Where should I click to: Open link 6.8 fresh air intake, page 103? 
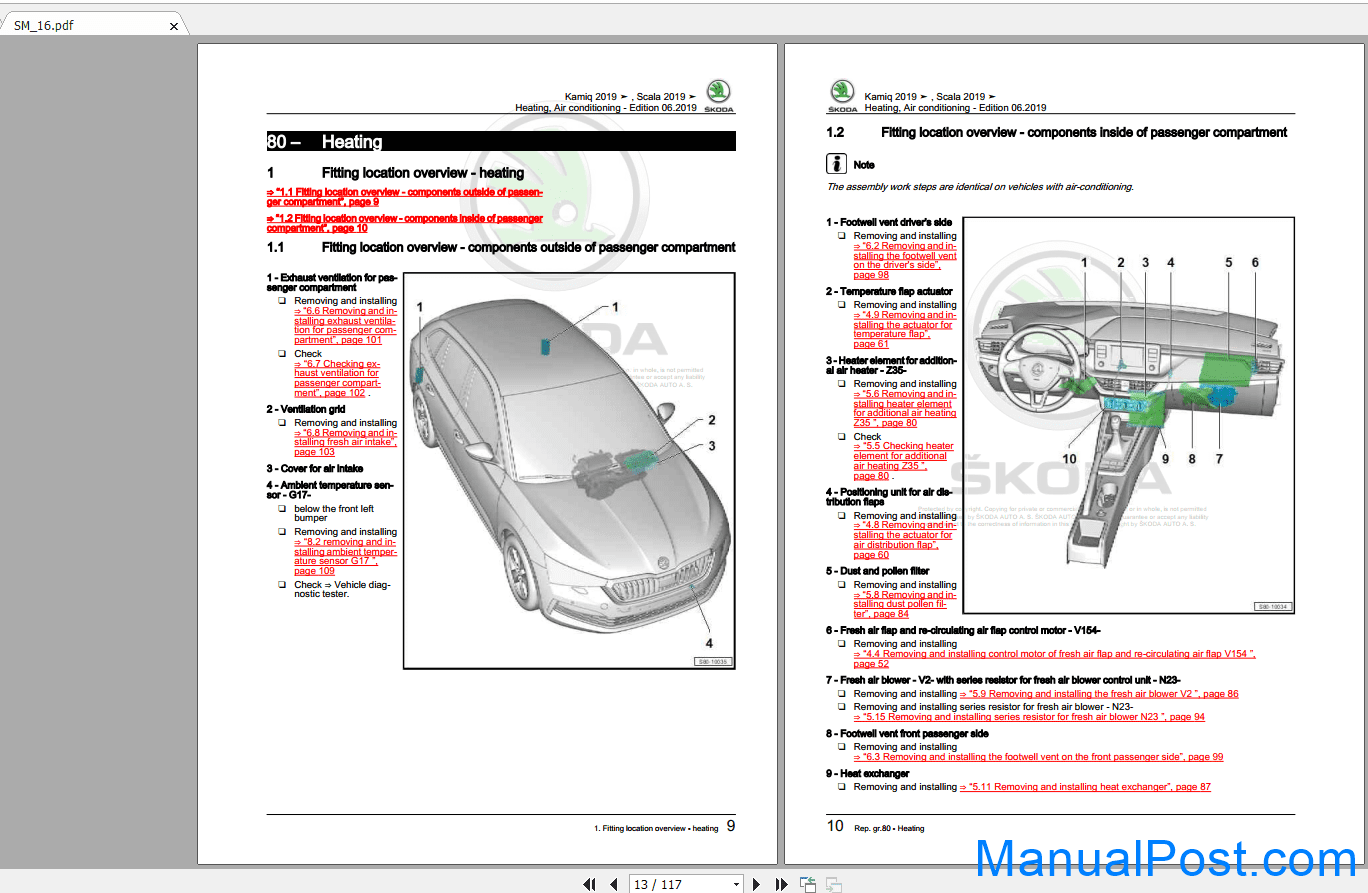point(345,442)
